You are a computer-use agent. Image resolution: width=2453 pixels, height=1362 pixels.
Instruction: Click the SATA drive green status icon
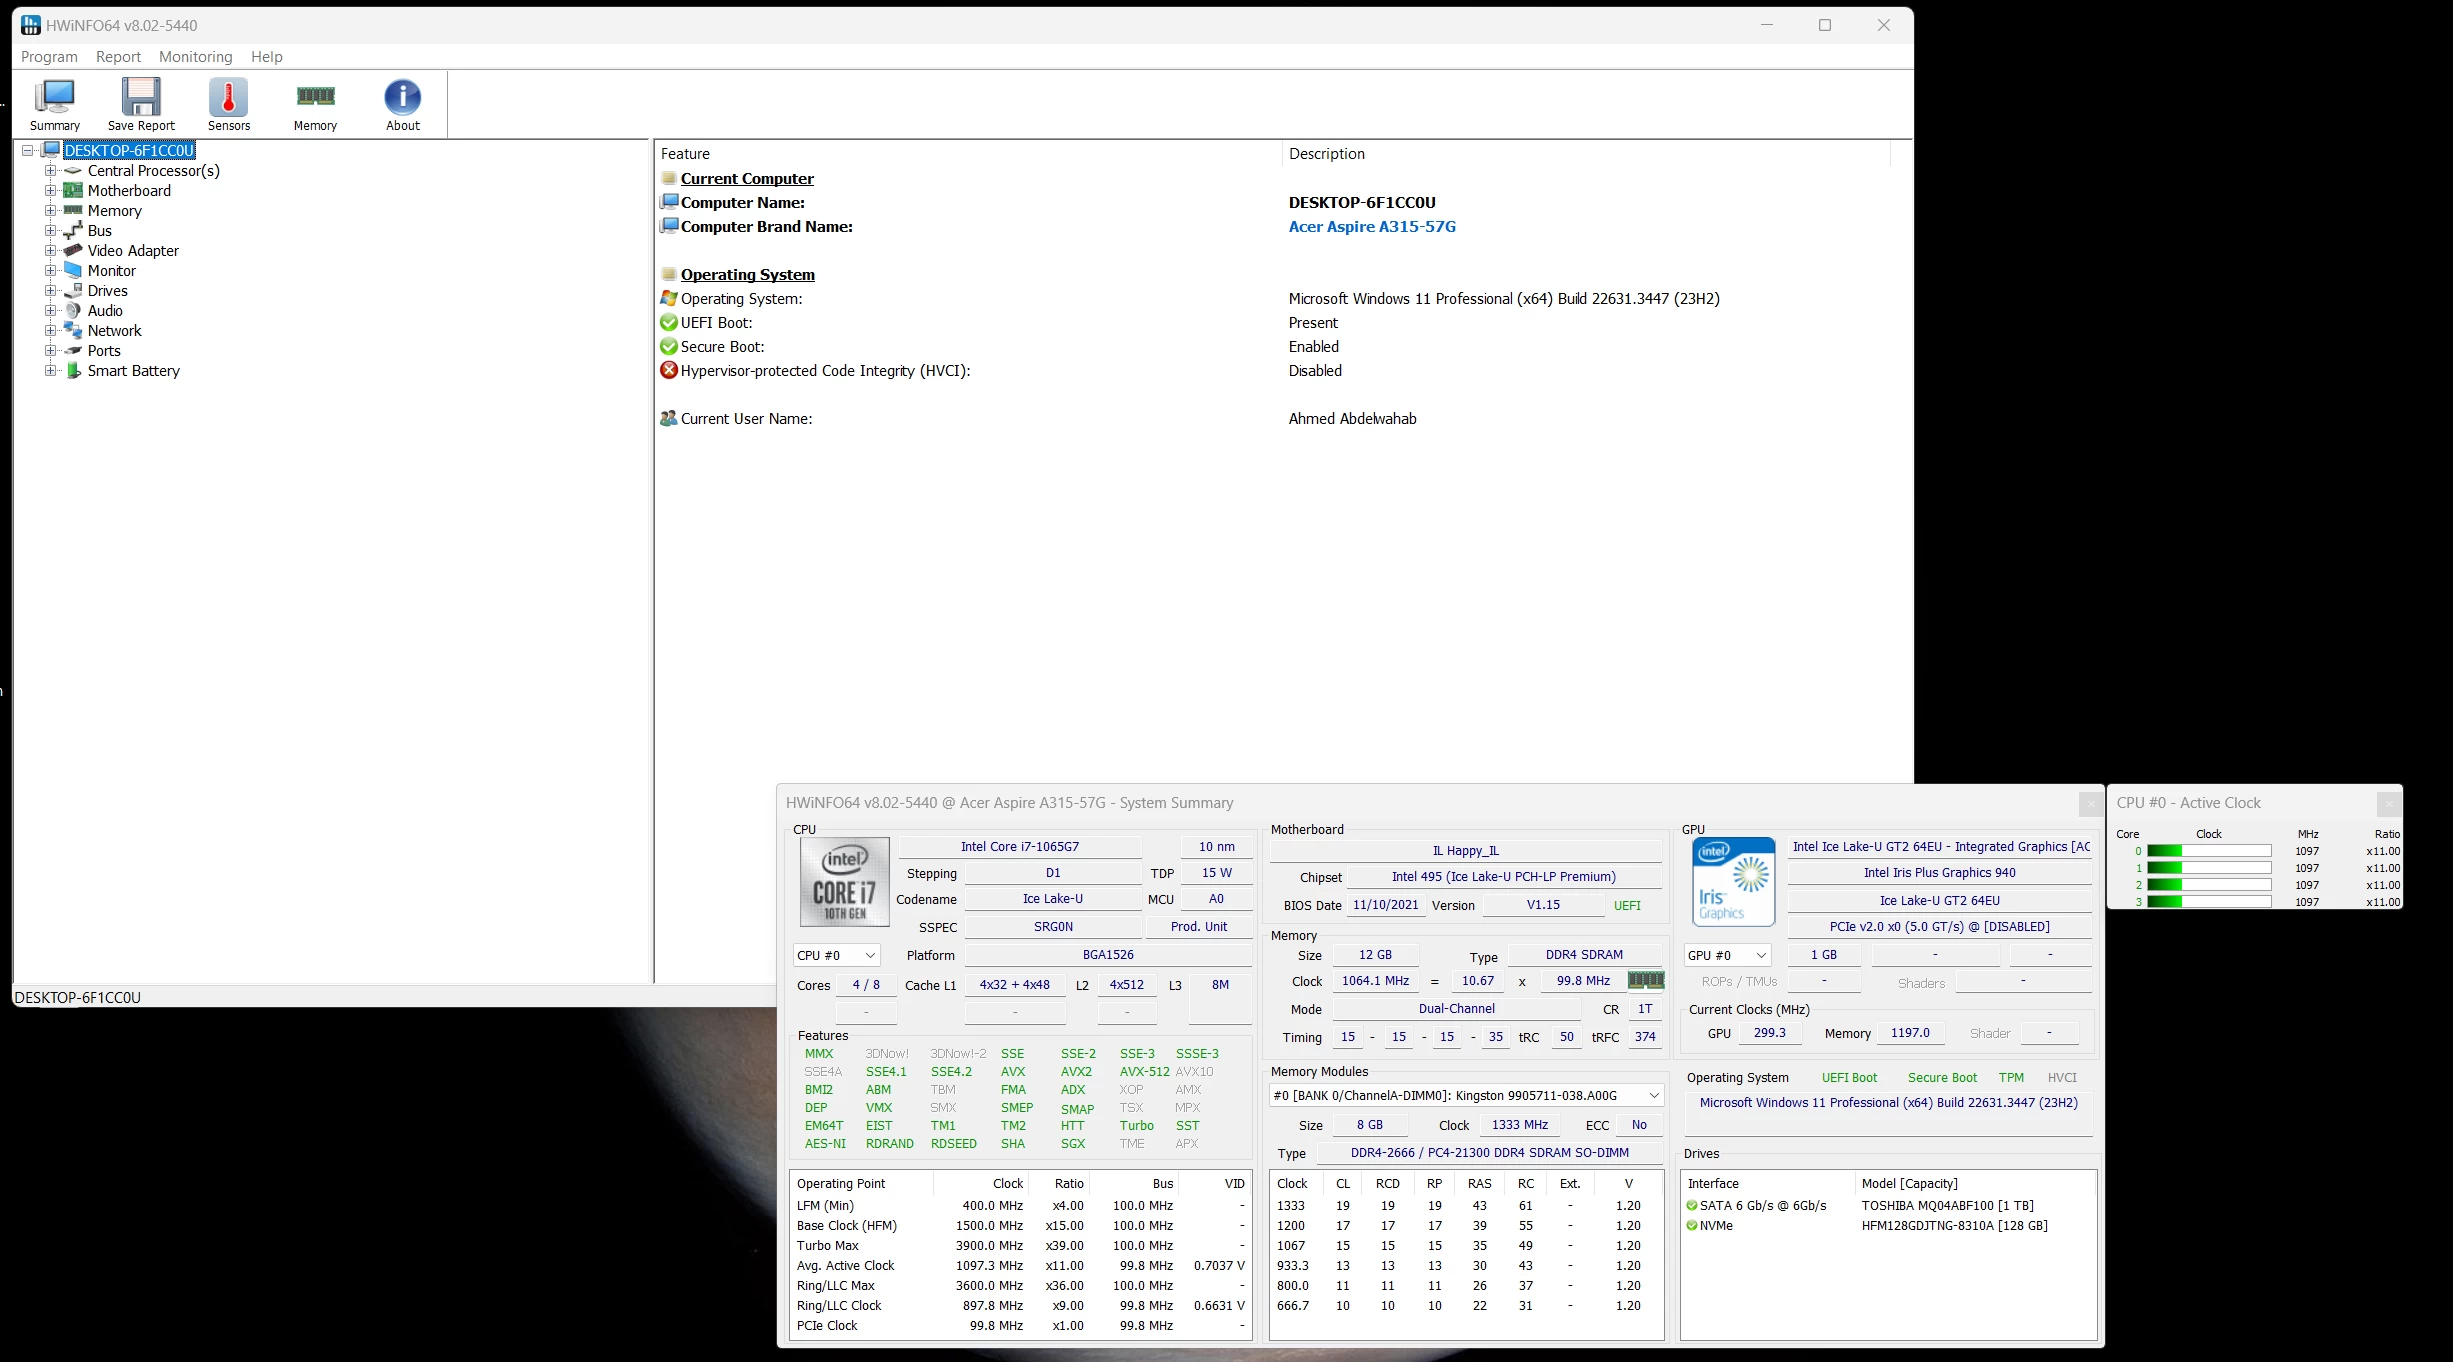[x=1692, y=1206]
